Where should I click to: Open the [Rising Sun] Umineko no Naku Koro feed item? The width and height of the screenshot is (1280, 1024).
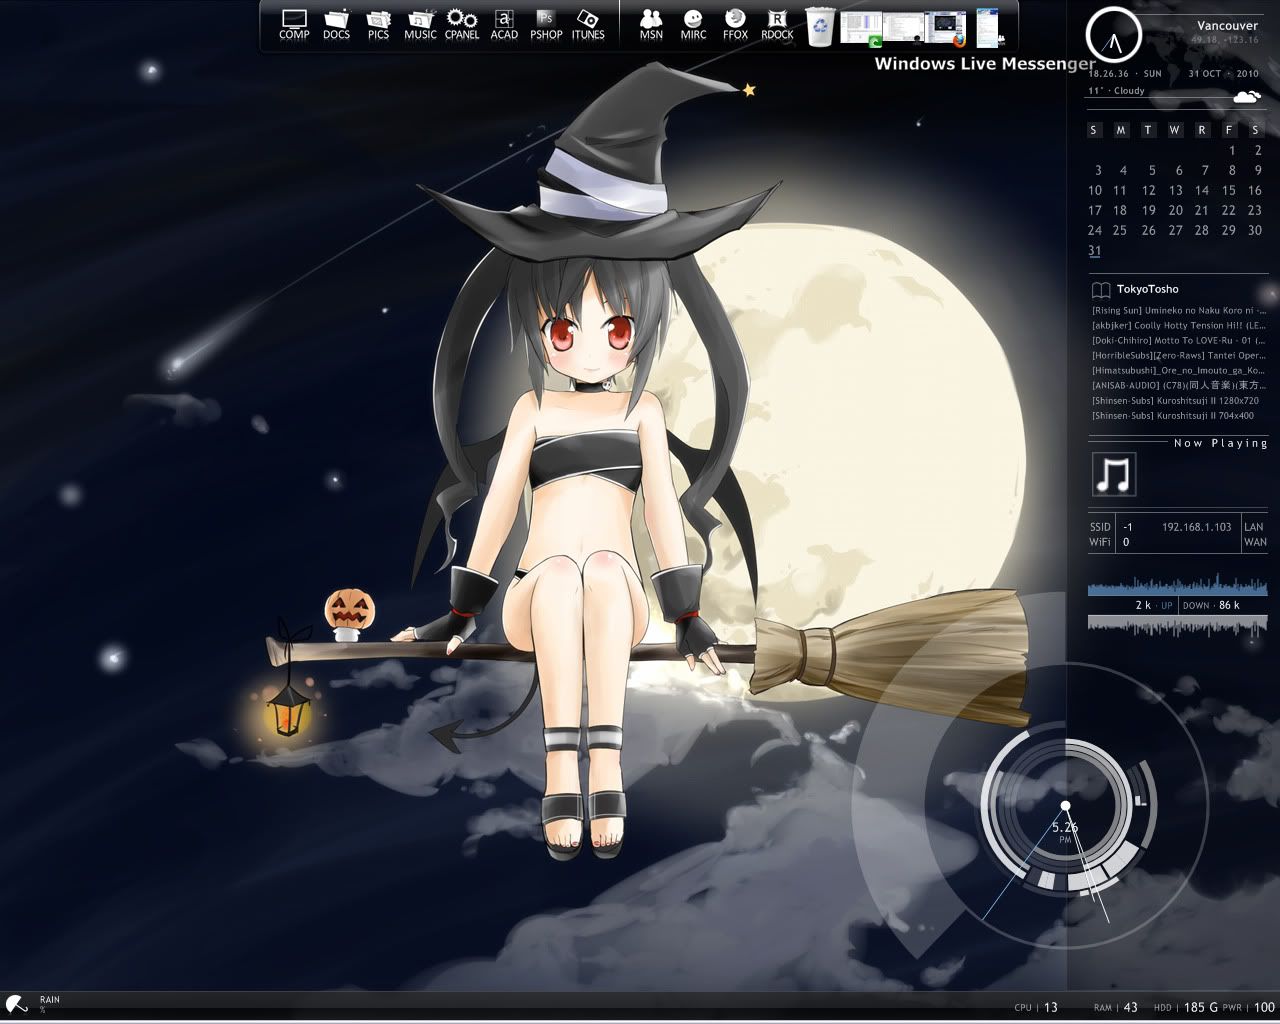coord(1179,310)
